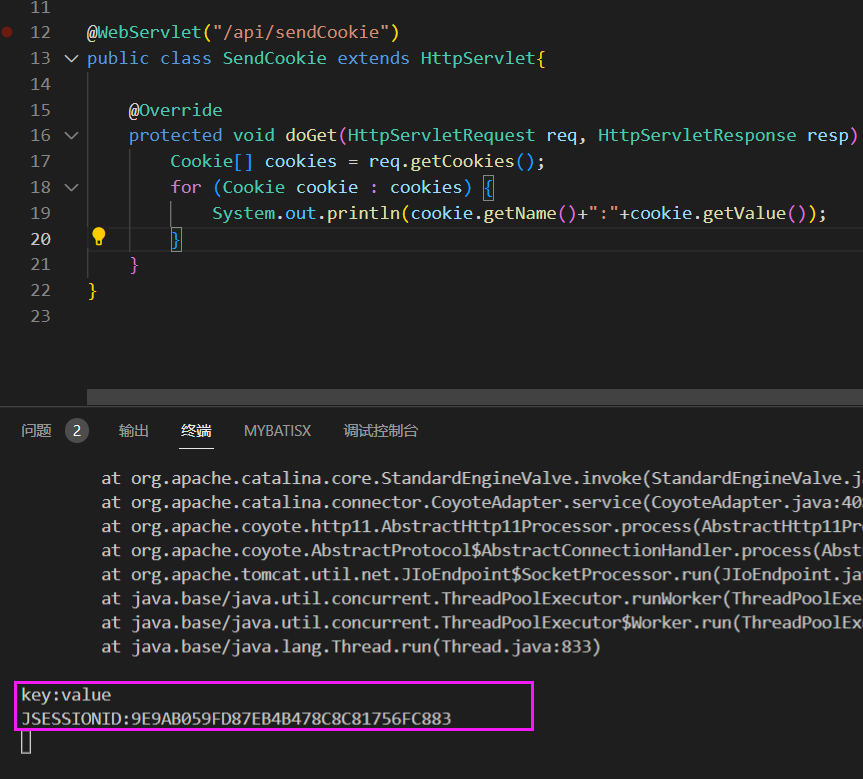This screenshot has height=779, width=863.
Task: Click the HttpServlet class name on line 13
Action: pos(478,58)
